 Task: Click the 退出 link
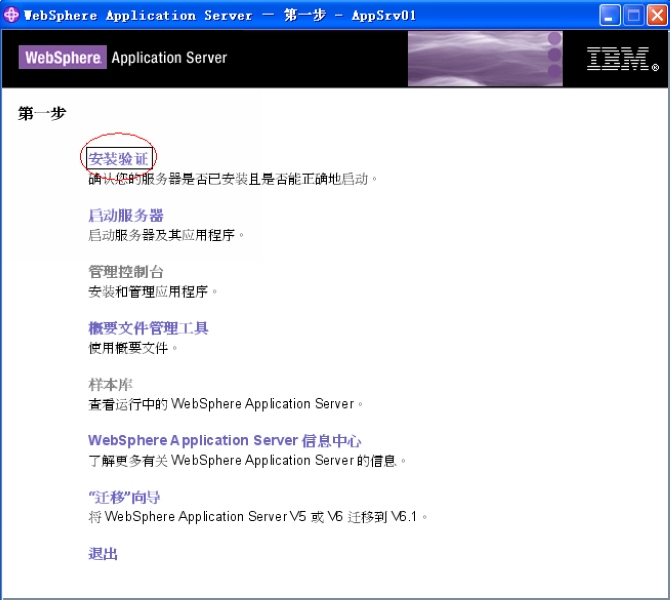click(x=103, y=554)
